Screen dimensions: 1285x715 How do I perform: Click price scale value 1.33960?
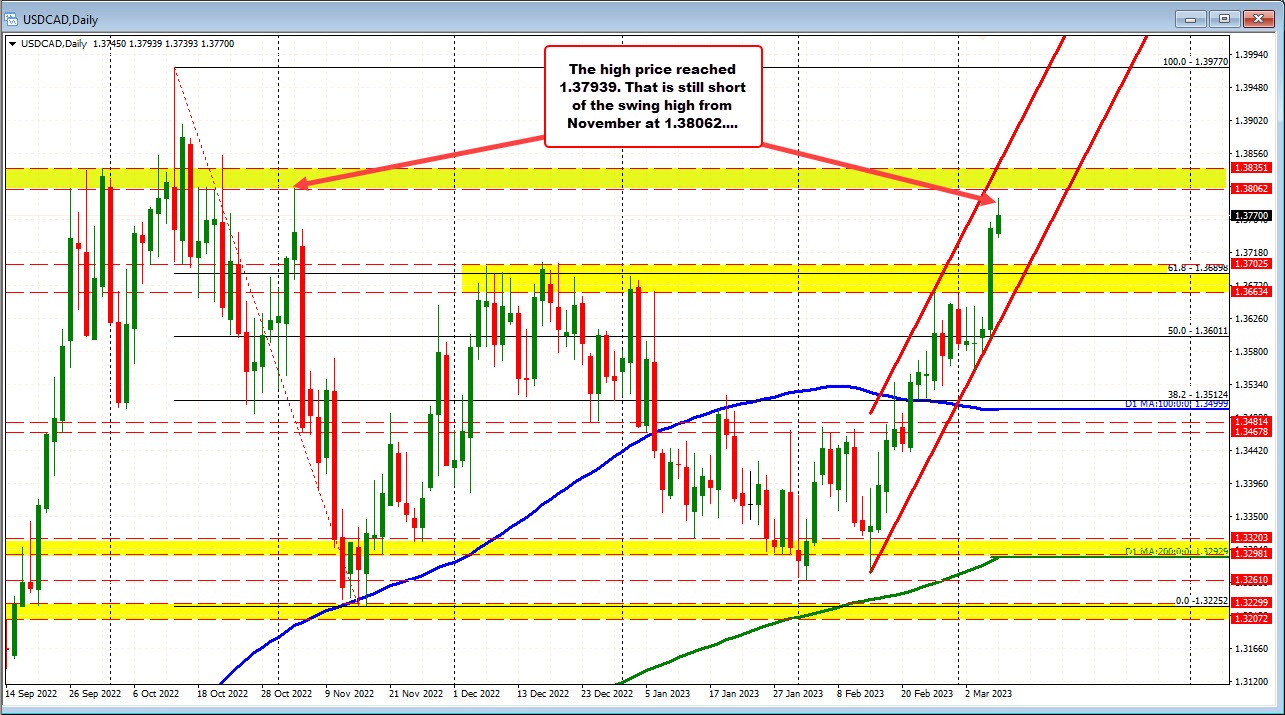click(1250, 484)
